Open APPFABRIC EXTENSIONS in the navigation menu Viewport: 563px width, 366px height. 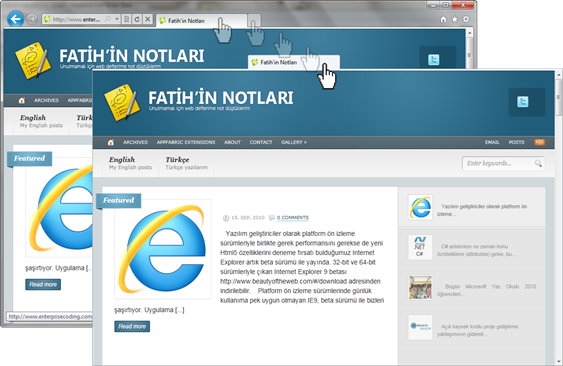click(186, 142)
